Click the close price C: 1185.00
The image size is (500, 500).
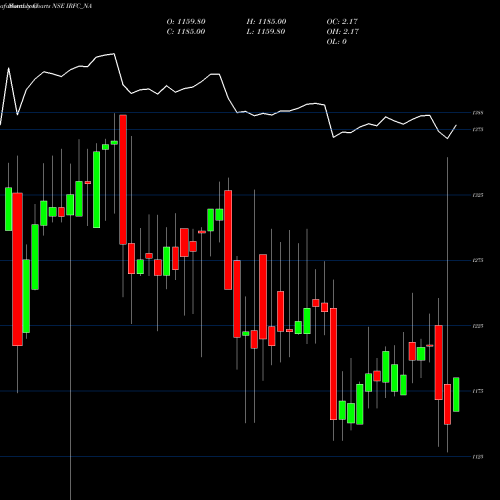[186, 32]
